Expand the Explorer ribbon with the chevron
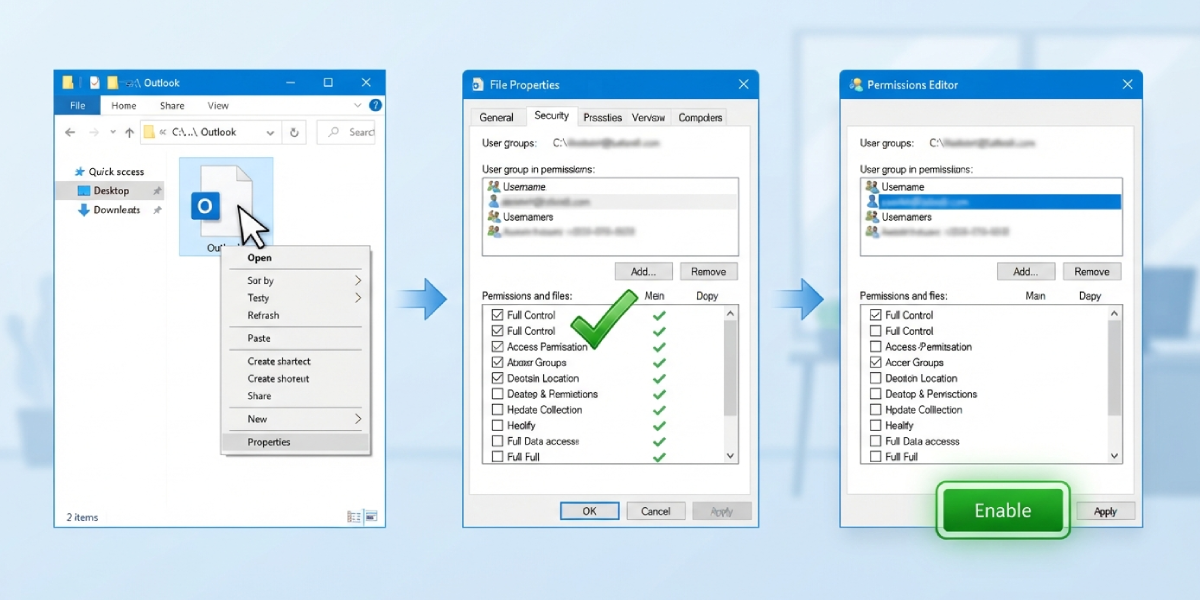Viewport: 1200px width, 600px height. tap(358, 105)
